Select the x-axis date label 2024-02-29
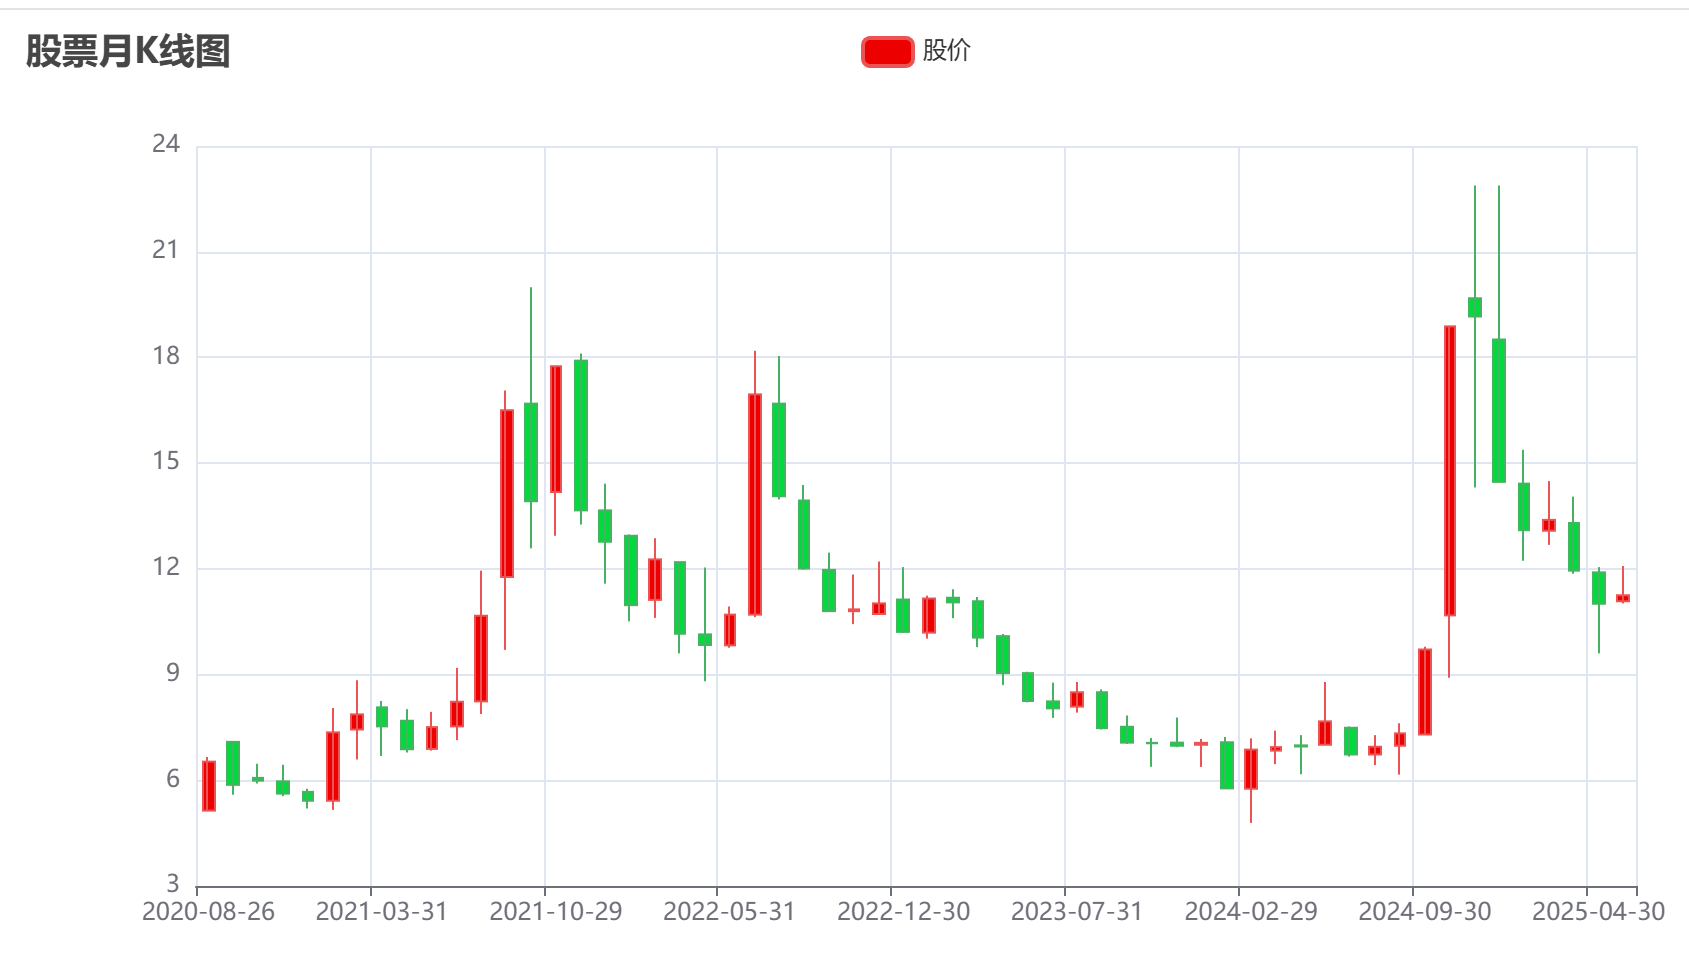 click(1251, 912)
